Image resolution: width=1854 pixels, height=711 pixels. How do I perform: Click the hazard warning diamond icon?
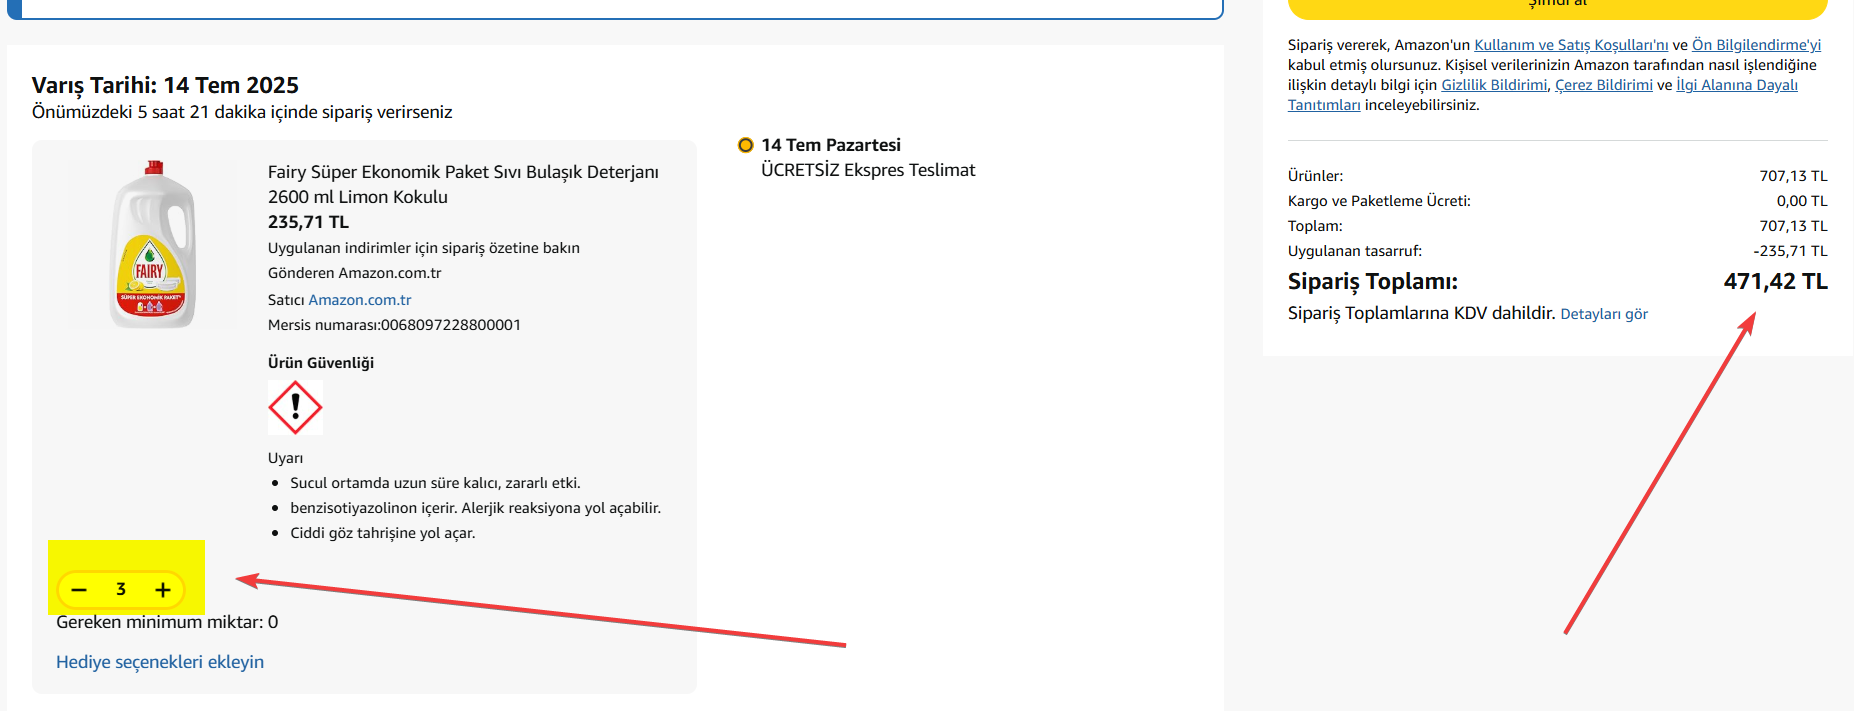pyautogui.click(x=295, y=407)
